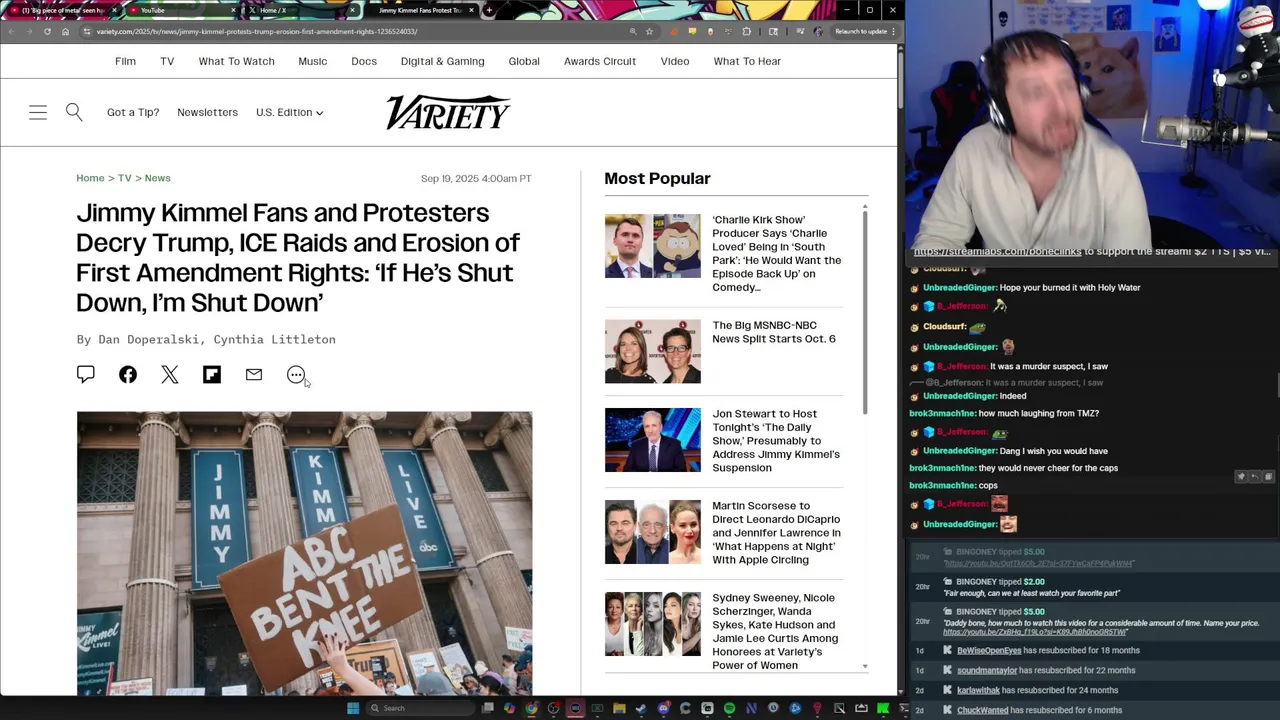
Task: Click the Windows taskbar Search box
Action: coord(421,708)
